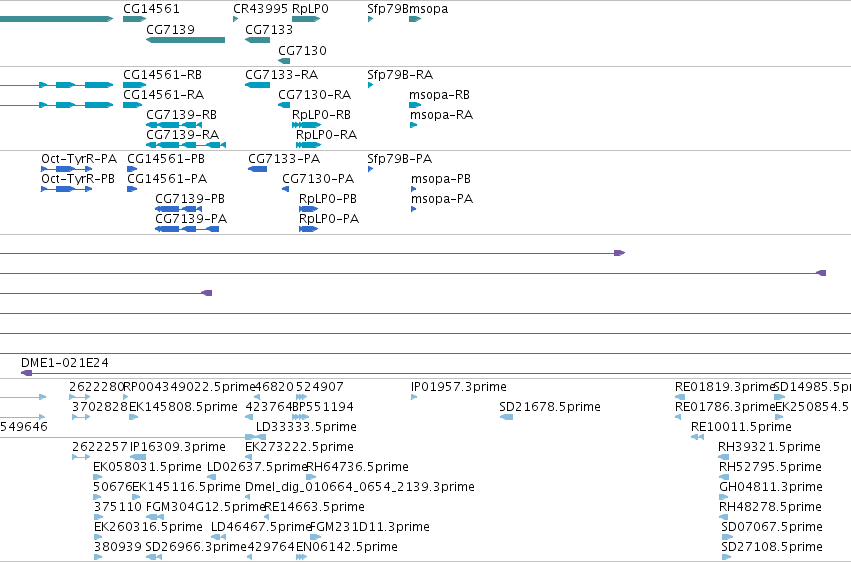Click the LD33333.5prime EST

click(261, 437)
